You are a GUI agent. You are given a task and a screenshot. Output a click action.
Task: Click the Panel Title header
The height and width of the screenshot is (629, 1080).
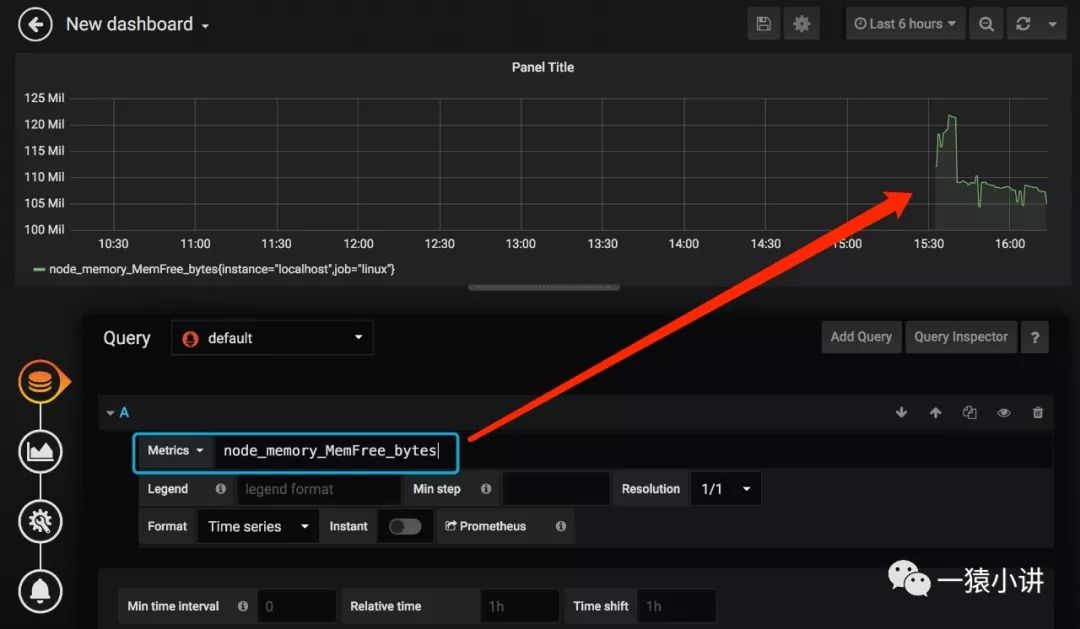point(543,68)
